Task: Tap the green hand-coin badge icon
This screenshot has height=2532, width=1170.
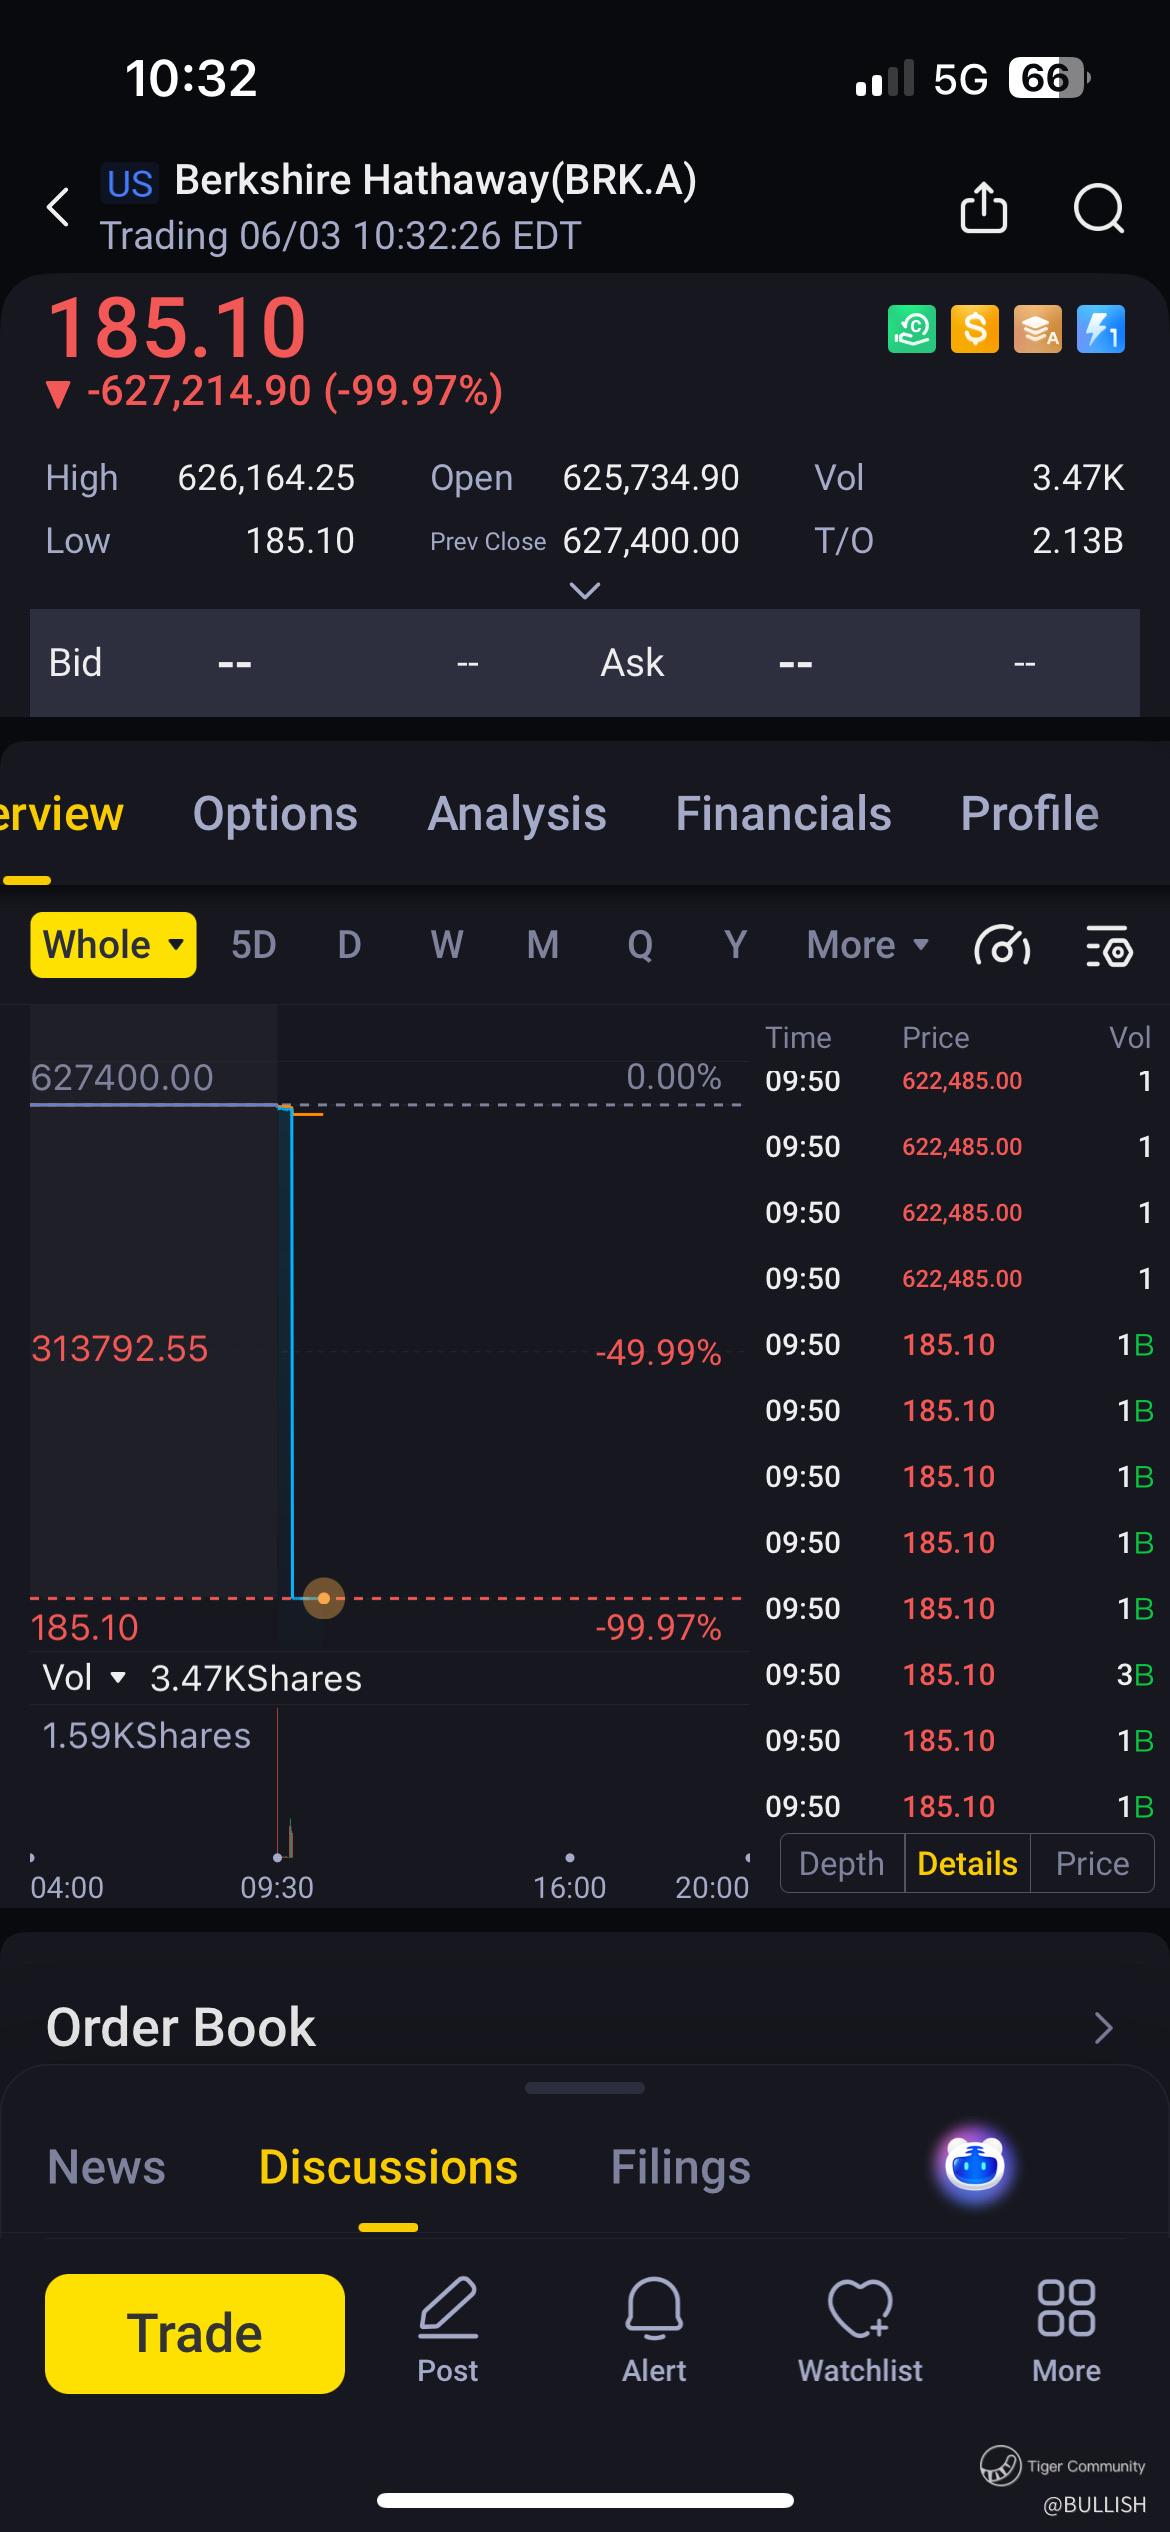Action: click(x=912, y=329)
